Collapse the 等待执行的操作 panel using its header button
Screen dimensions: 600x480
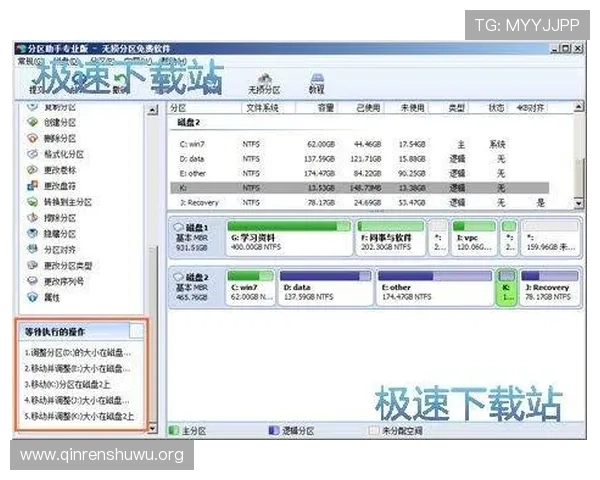point(136,331)
